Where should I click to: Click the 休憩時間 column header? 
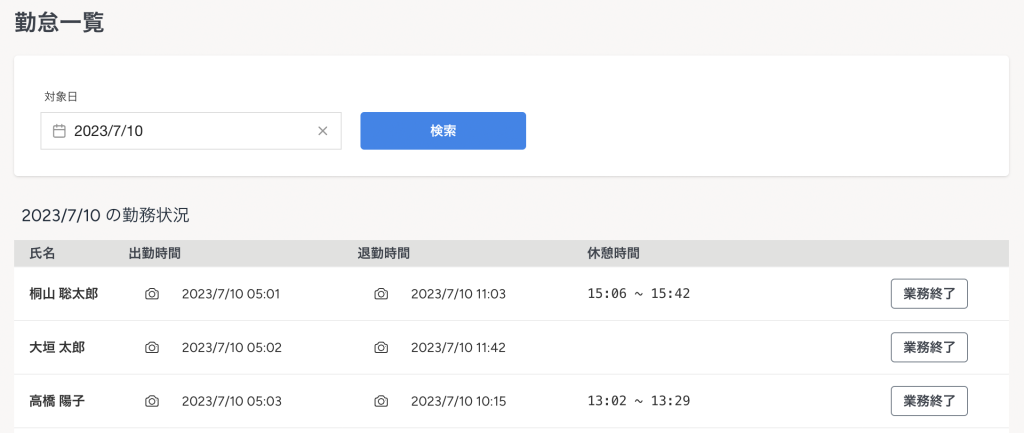click(613, 254)
